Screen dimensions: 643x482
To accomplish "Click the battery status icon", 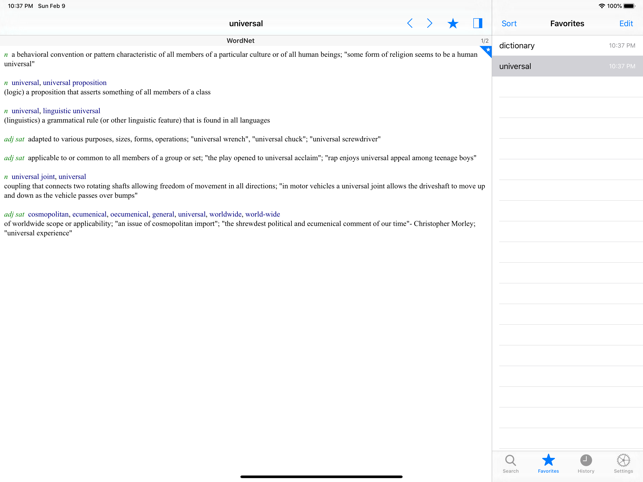I will [629, 6].
